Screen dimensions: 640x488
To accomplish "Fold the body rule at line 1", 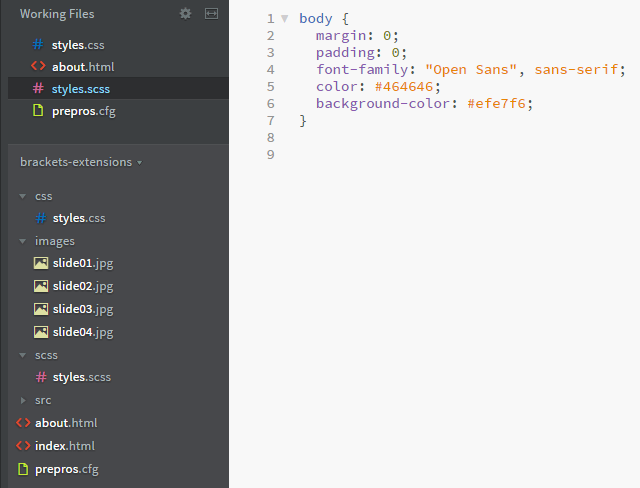I will pyautogui.click(x=285, y=19).
